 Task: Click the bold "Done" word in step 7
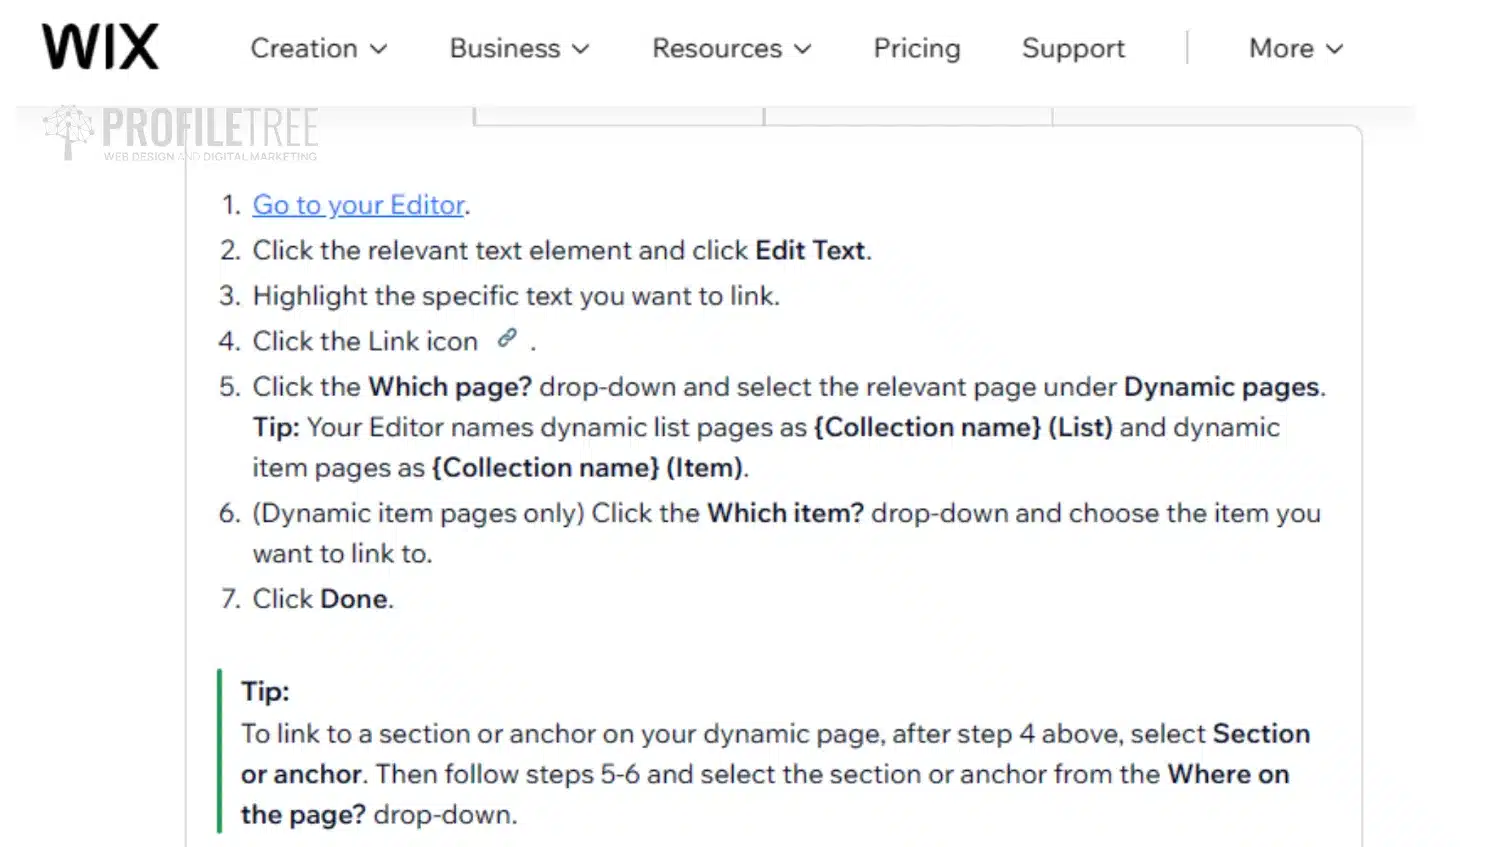[354, 599]
